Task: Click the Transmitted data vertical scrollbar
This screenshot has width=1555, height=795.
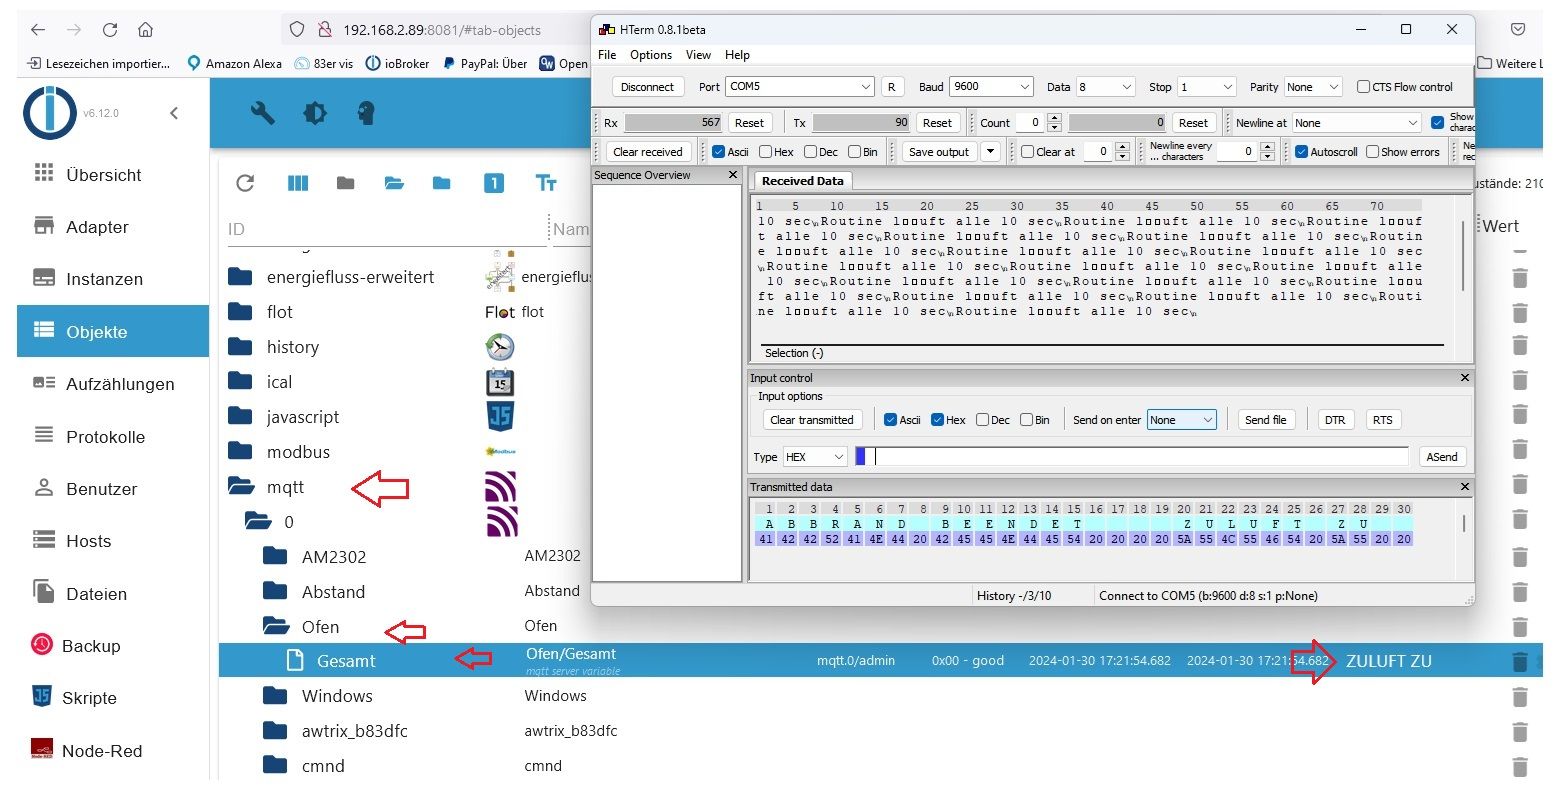Action: point(1464,524)
